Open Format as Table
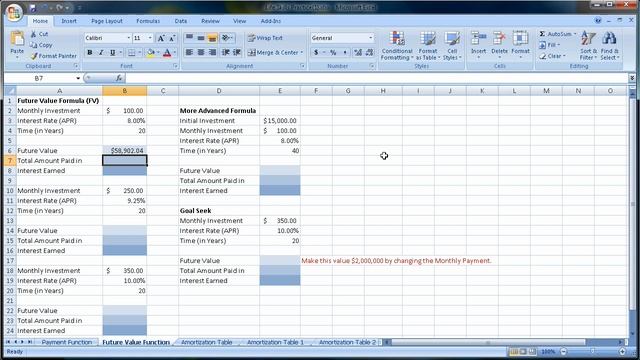 point(428,46)
